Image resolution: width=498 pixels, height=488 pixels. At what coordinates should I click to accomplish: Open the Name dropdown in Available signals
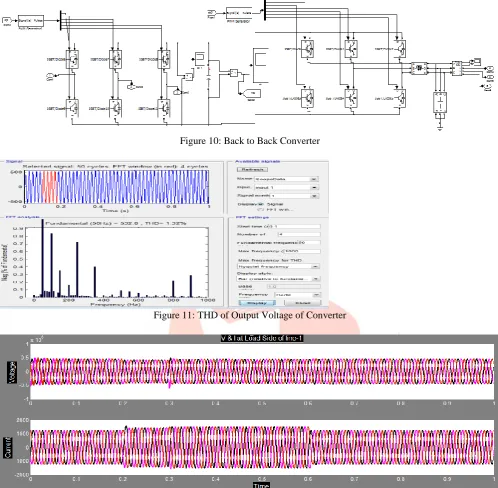click(287, 179)
